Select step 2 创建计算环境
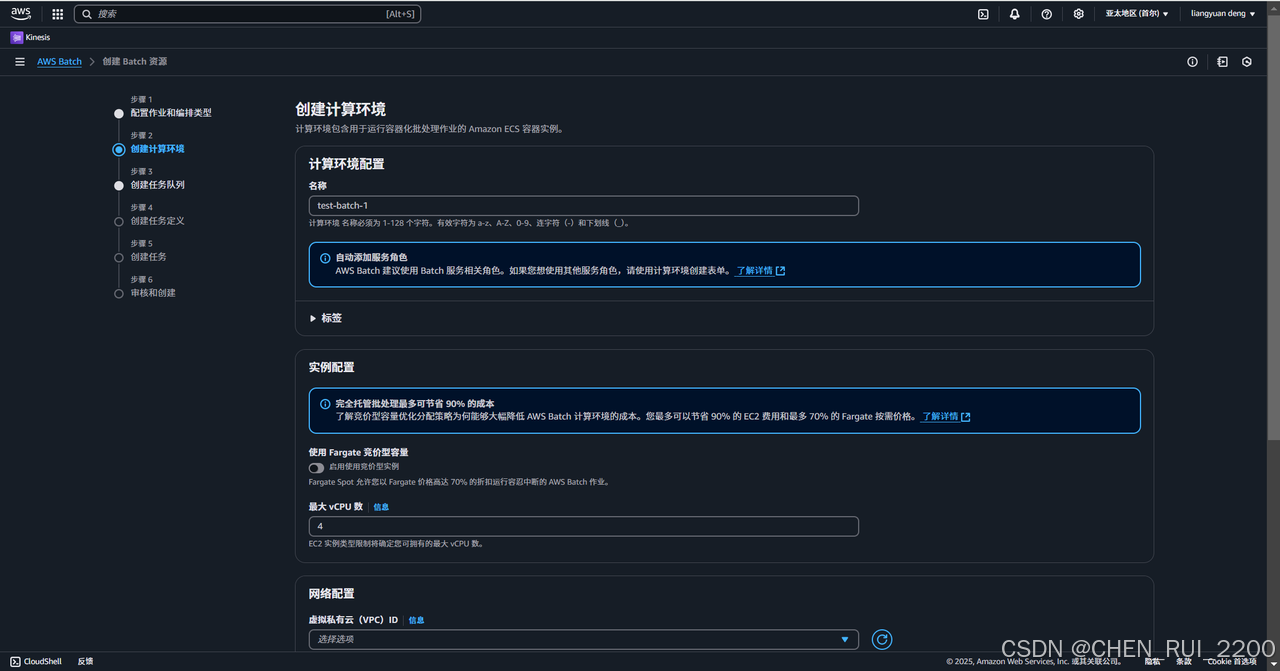This screenshot has height=671, width=1280. pos(157,149)
